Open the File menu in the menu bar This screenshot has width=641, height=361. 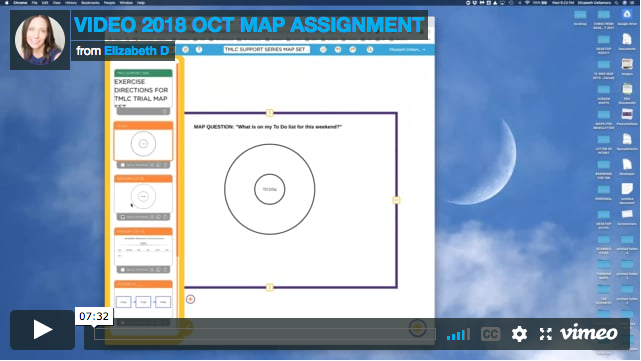coord(35,2)
